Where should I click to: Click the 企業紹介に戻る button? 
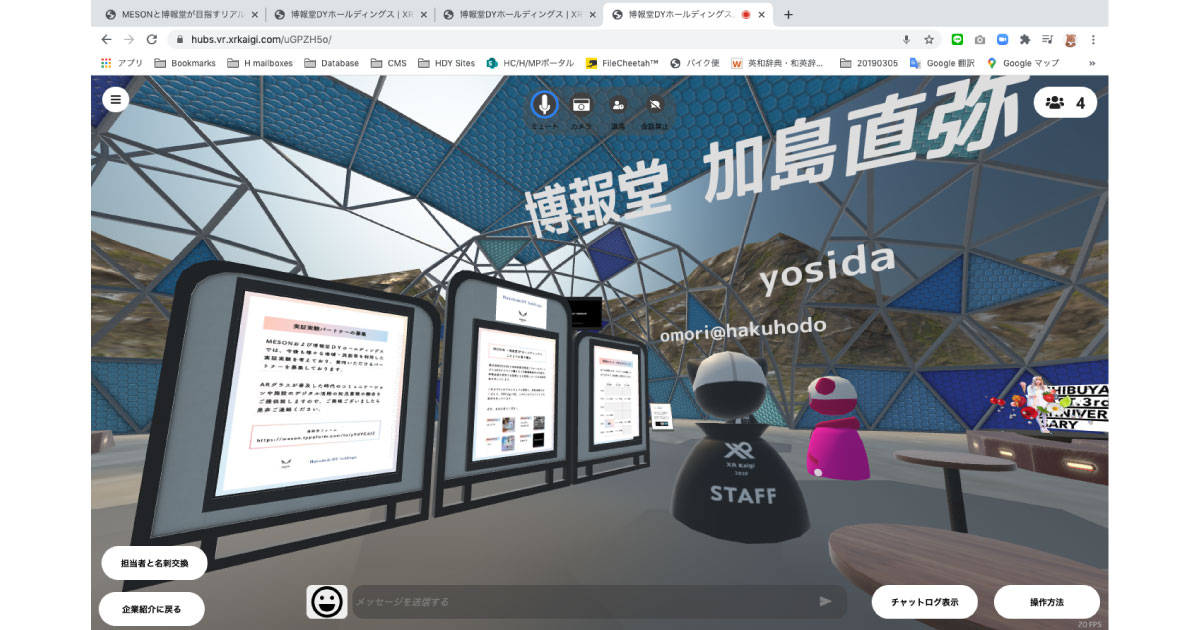[152, 608]
